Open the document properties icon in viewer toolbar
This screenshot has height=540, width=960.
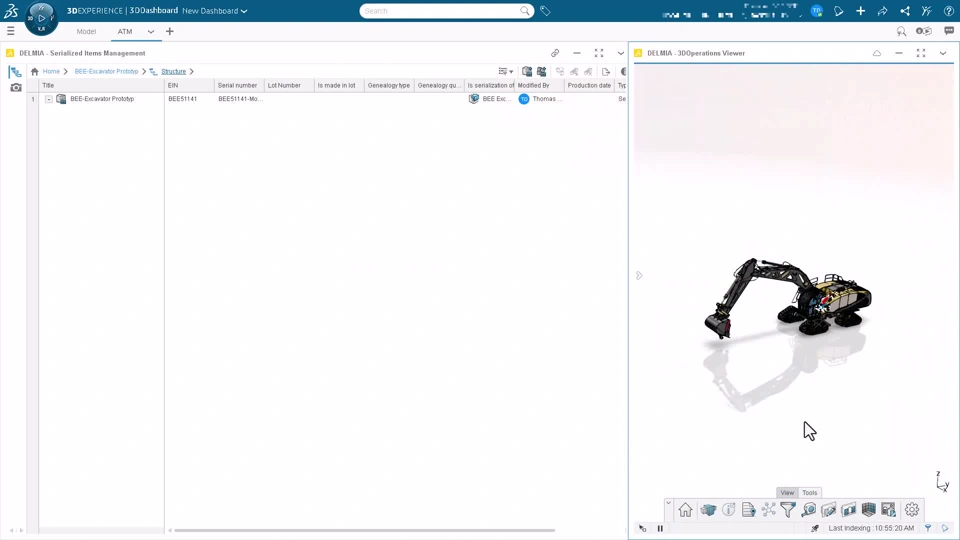coord(748,509)
